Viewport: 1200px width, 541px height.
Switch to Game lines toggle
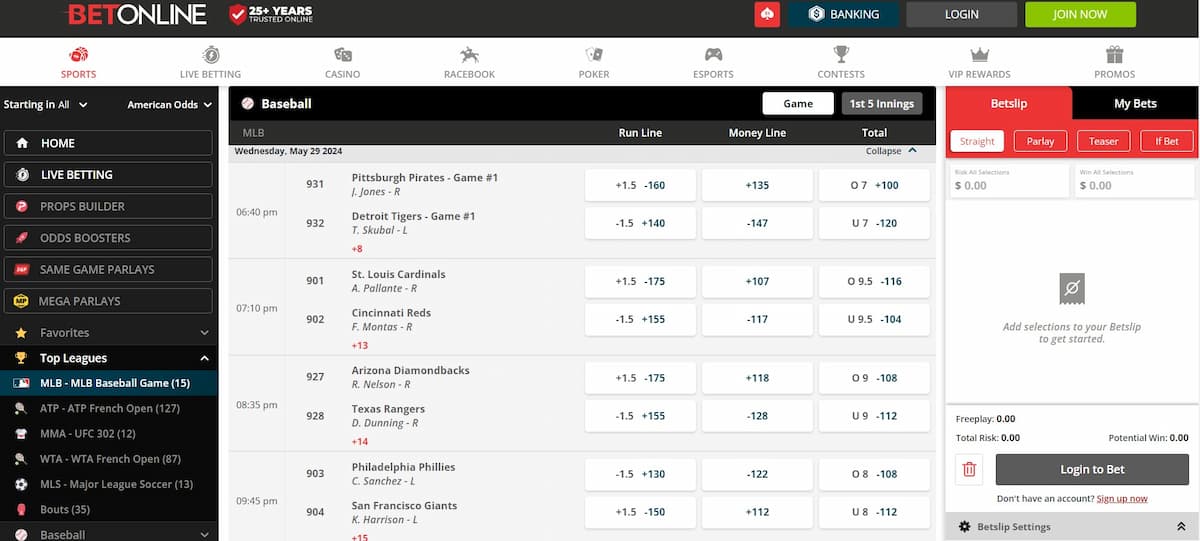pos(798,103)
